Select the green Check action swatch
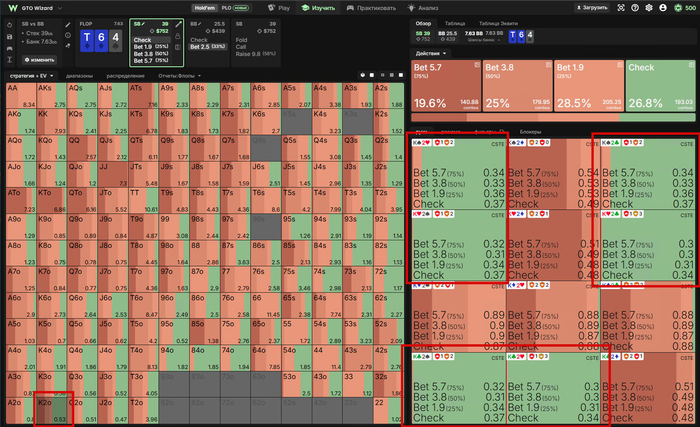700x427 pixels. pos(661,86)
